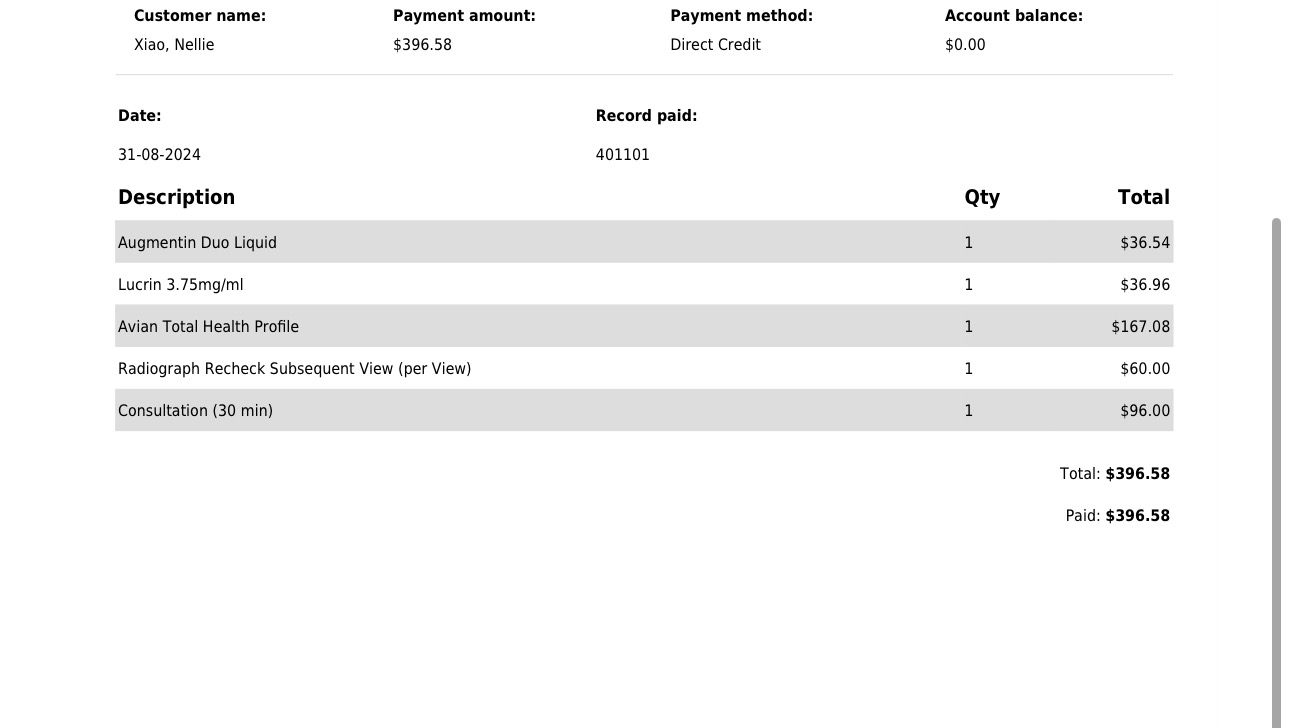This screenshot has width=1290, height=728.
Task: Click the bold Total $396.58 summary
Action: pyautogui.click(x=1115, y=474)
